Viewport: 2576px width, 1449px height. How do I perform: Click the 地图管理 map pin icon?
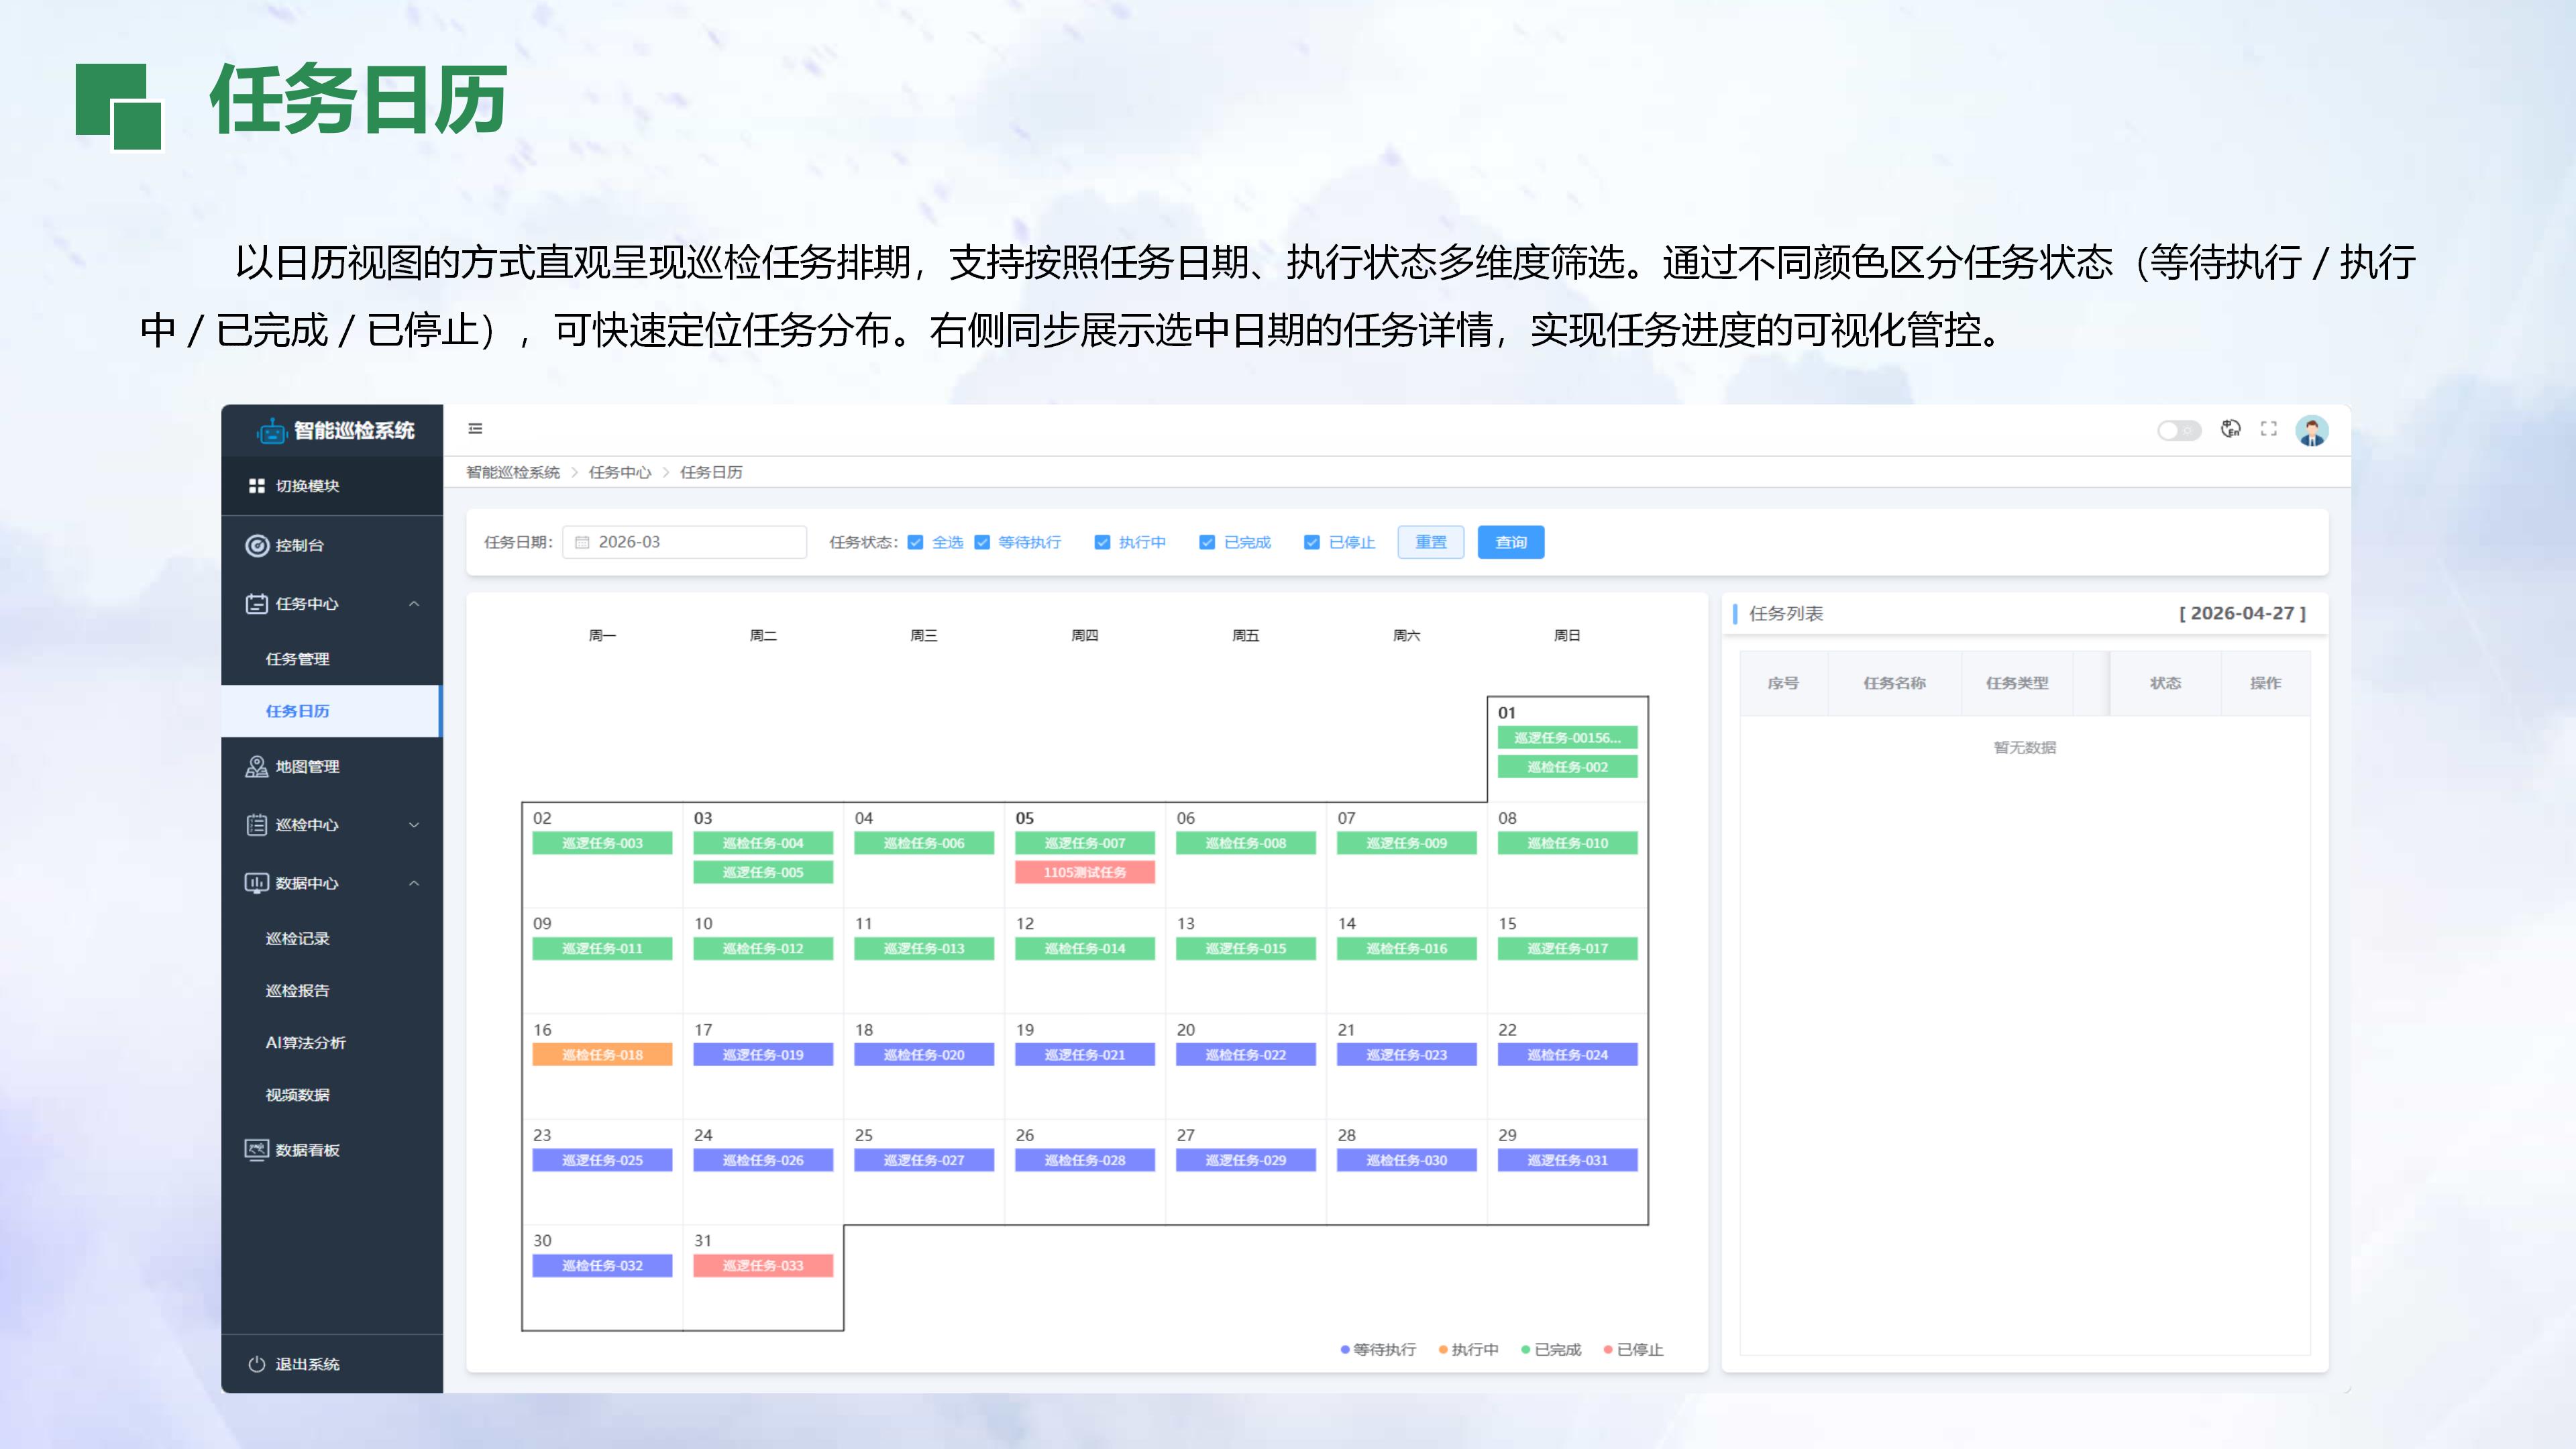(257, 767)
